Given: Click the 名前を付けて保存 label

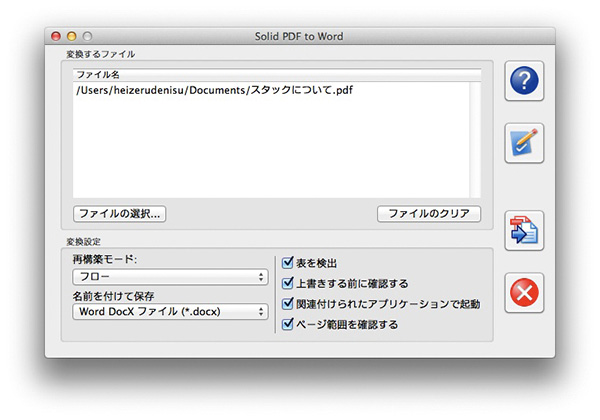Looking at the screenshot, I should click(113, 296).
